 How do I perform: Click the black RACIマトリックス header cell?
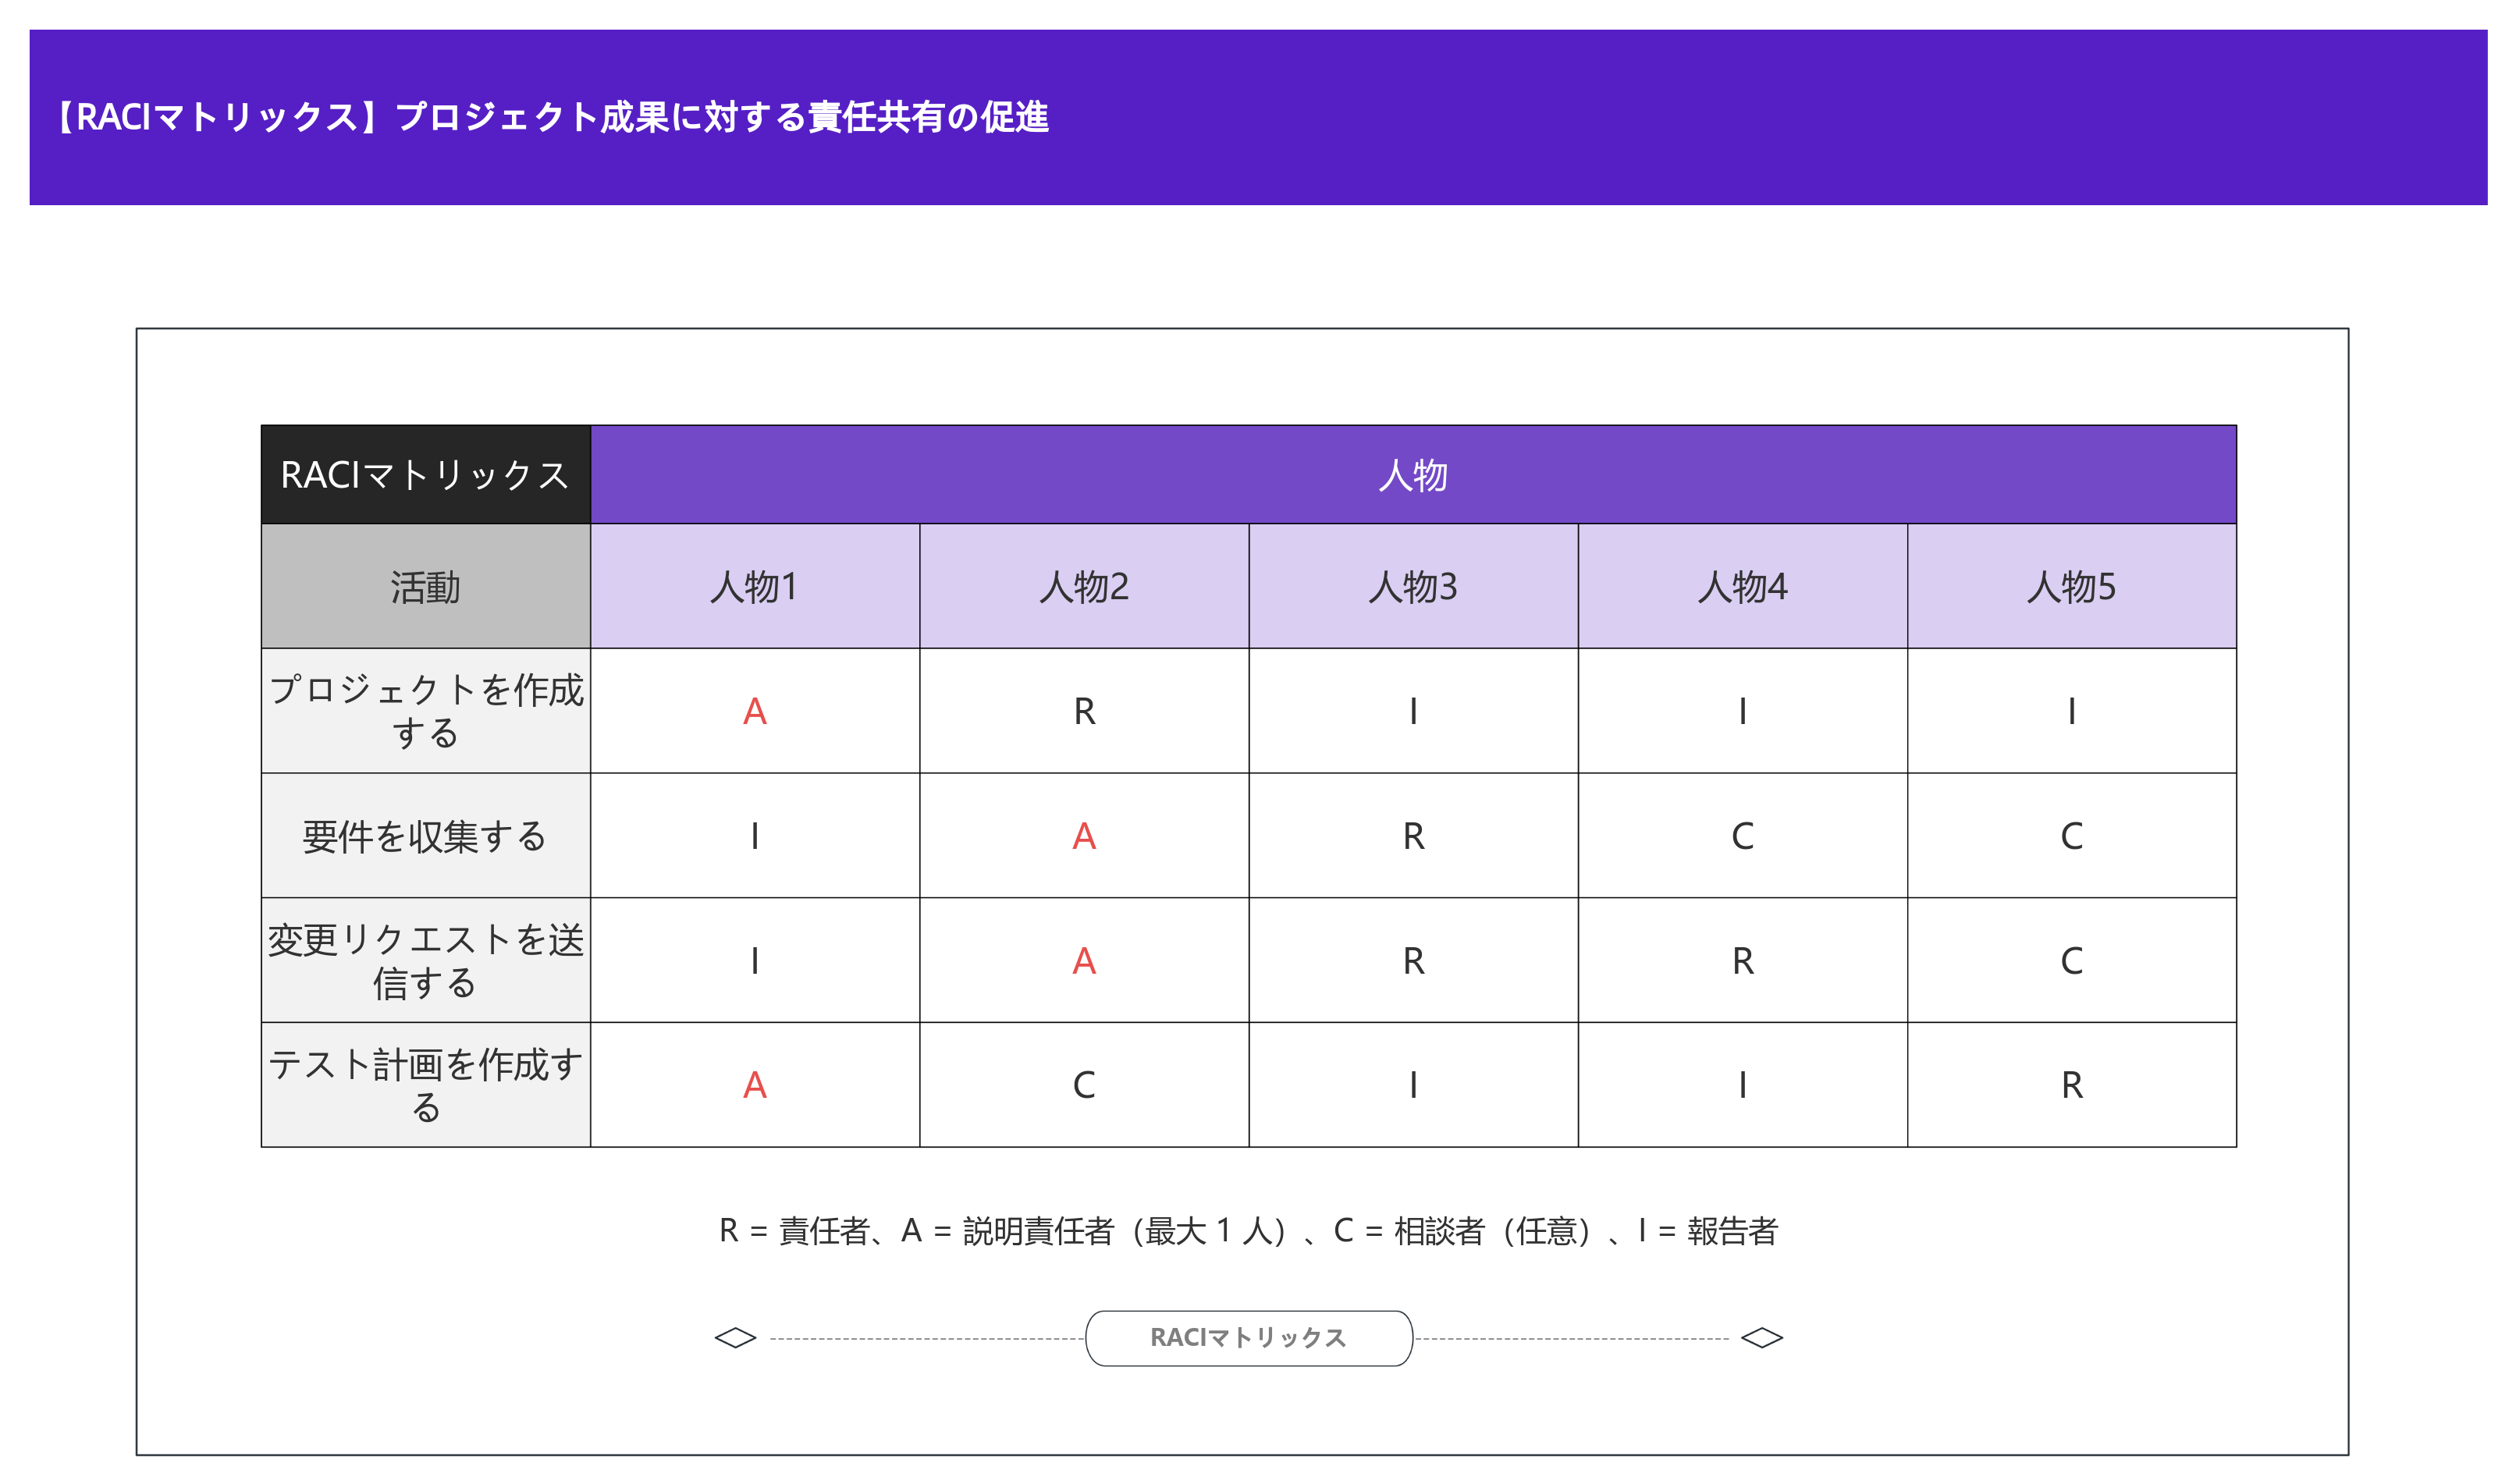(426, 475)
